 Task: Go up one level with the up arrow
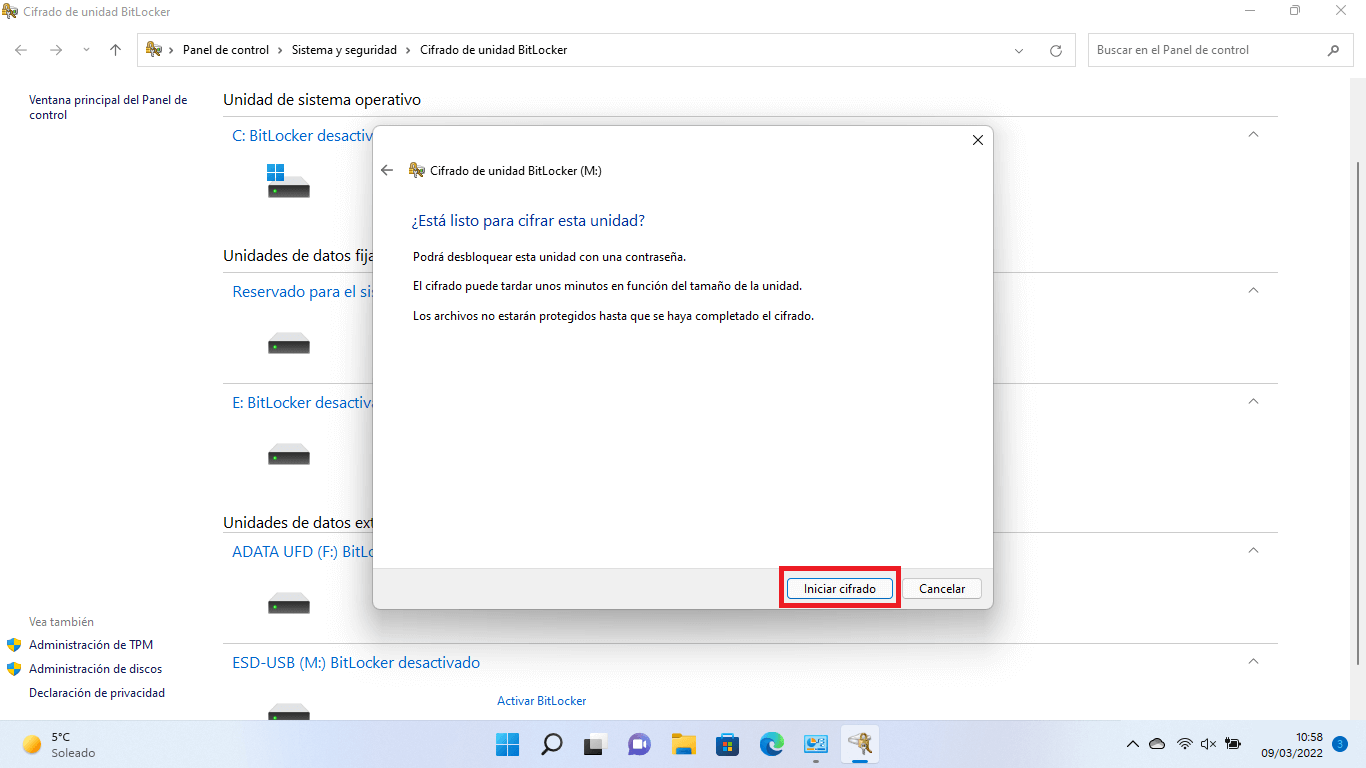[115, 50]
